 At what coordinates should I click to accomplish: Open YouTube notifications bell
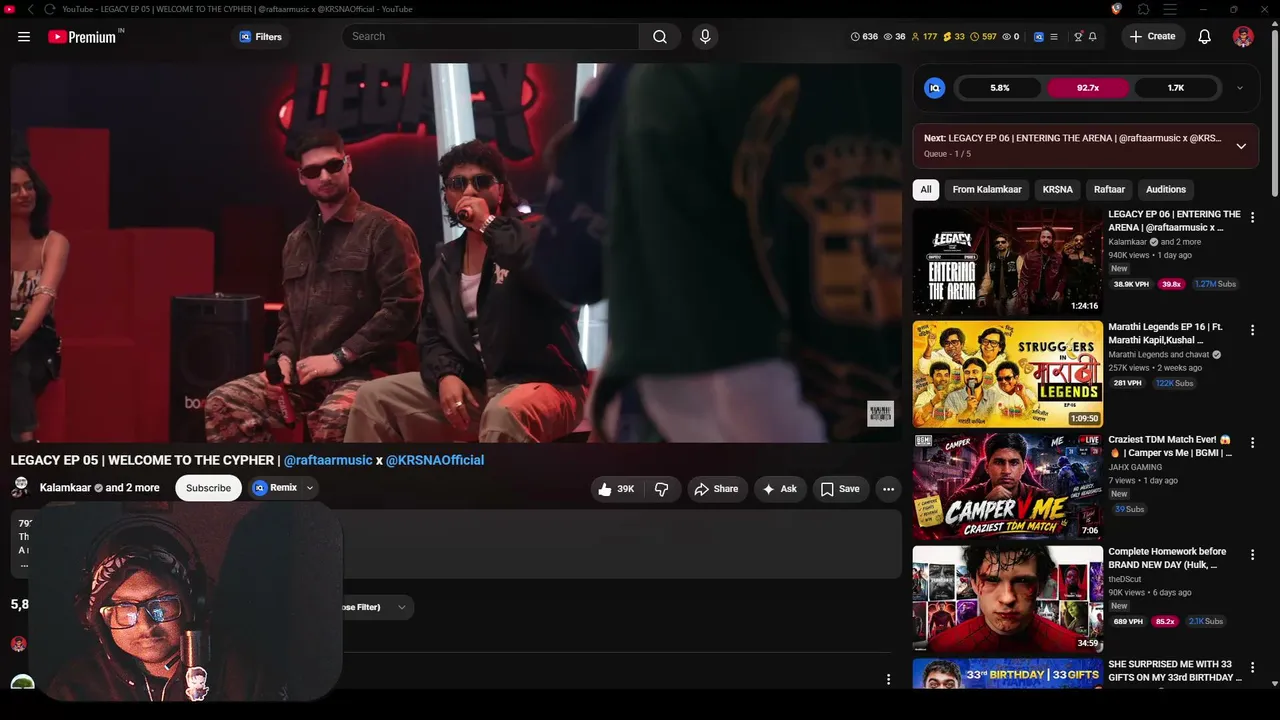(x=1205, y=37)
